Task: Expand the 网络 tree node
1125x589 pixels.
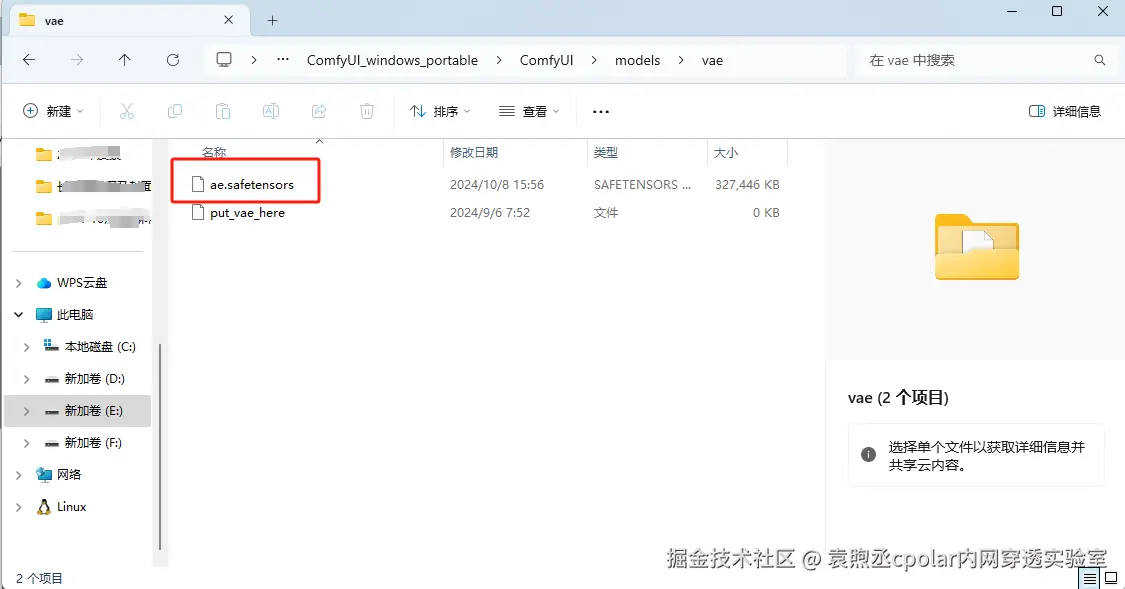Action: tap(19, 475)
